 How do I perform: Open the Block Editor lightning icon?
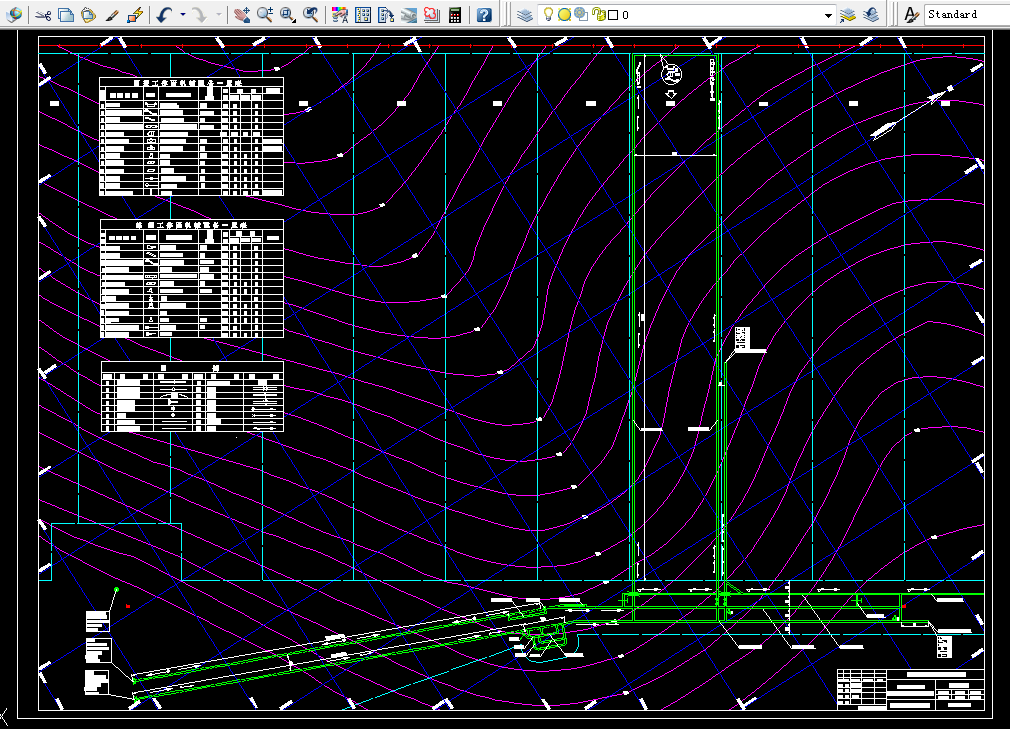coord(135,15)
